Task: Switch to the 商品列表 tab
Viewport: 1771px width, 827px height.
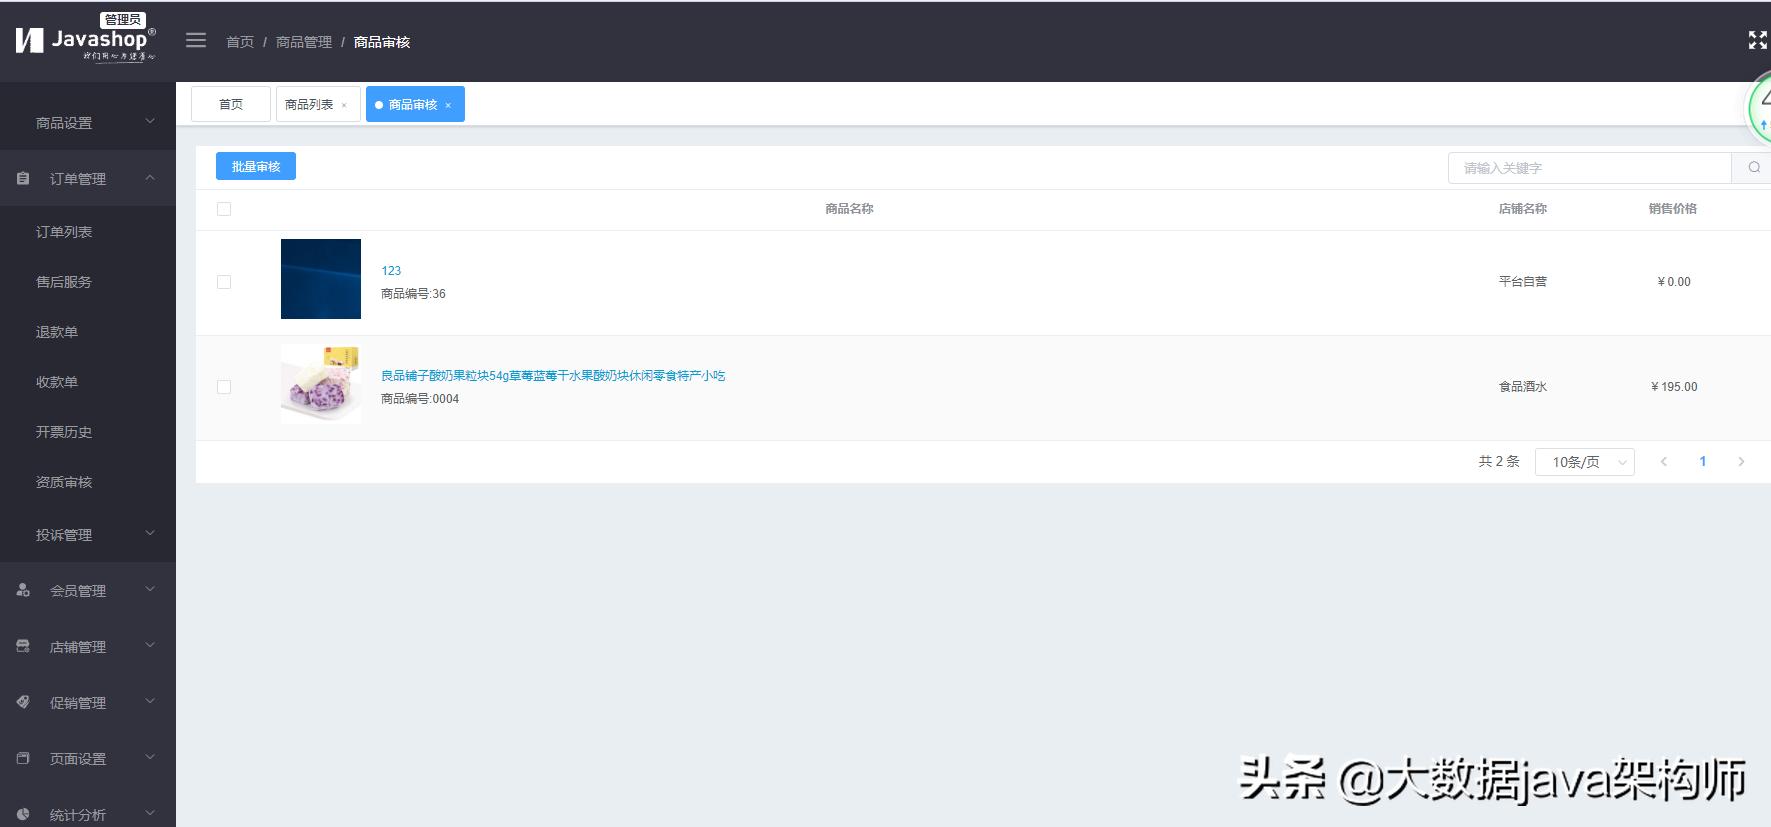Action: click(x=318, y=104)
